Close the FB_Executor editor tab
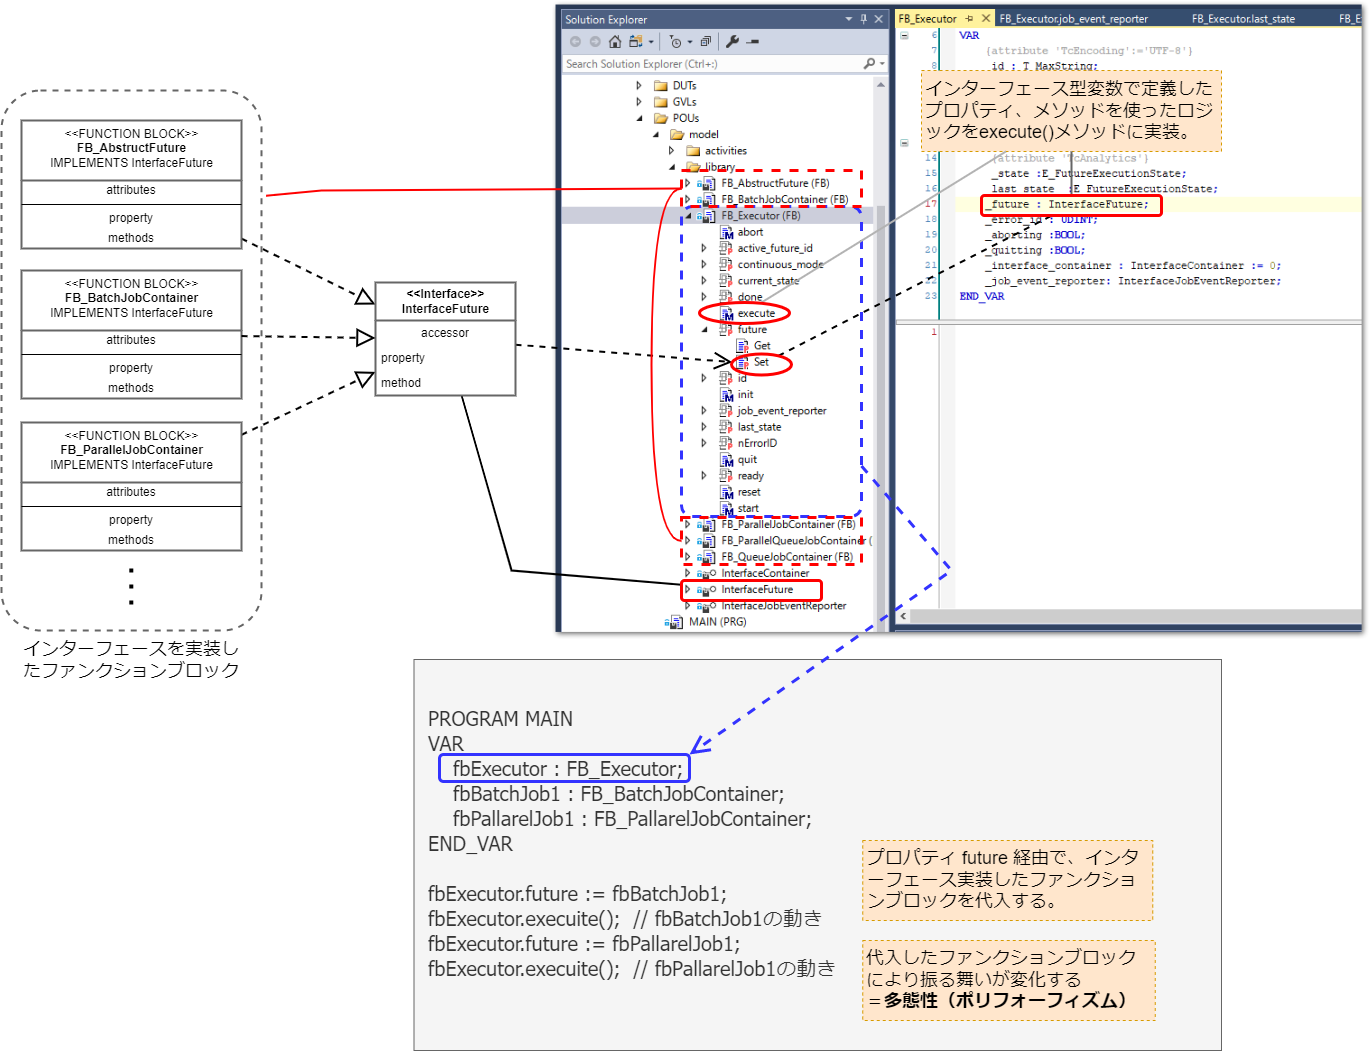This screenshot has height=1051, width=1371. [x=986, y=19]
